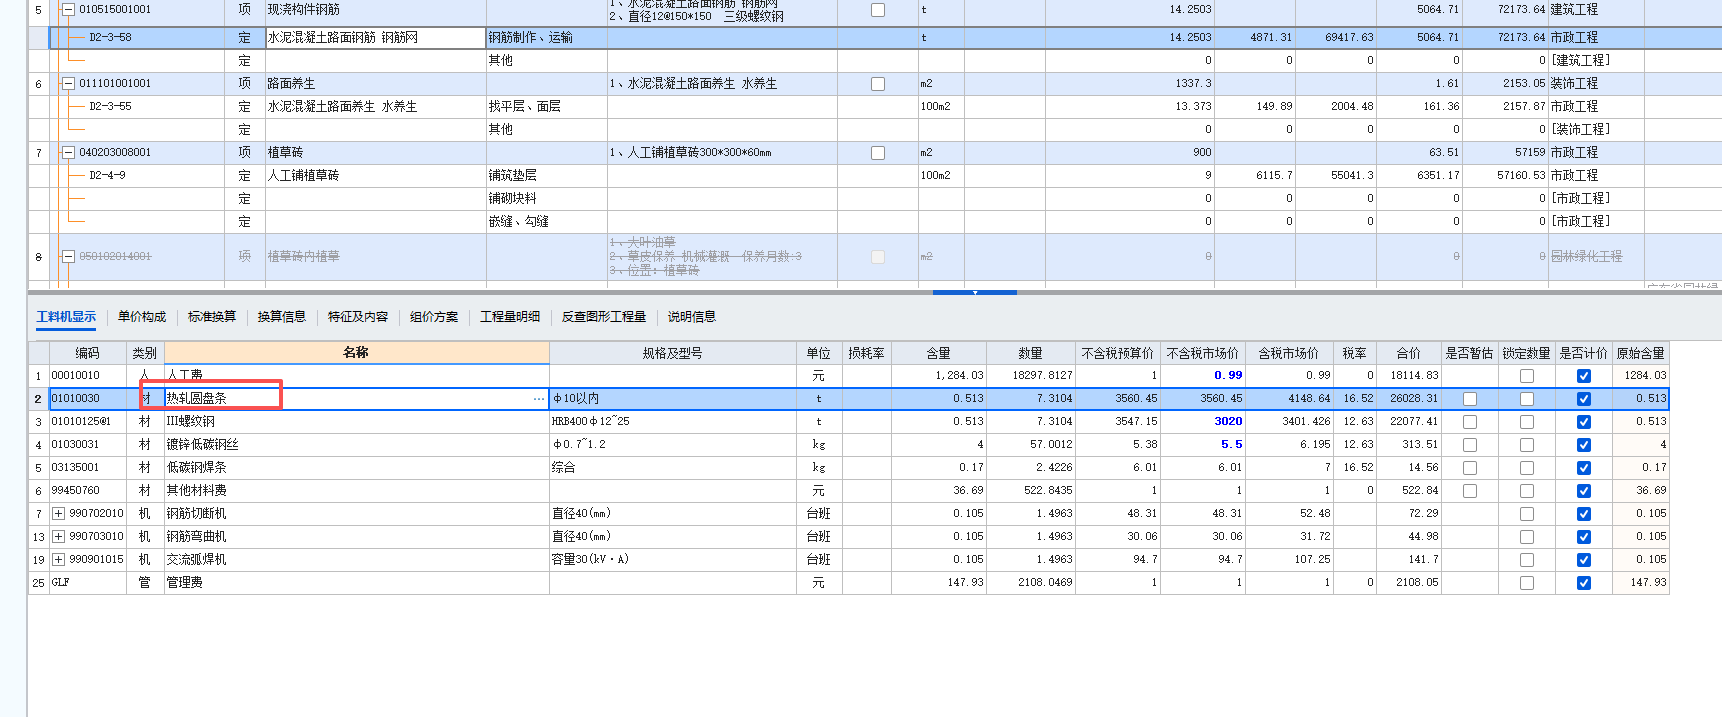Viewport: 1722px width, 717px height.
Task: Click the GLF code cell
Action: 88,583
